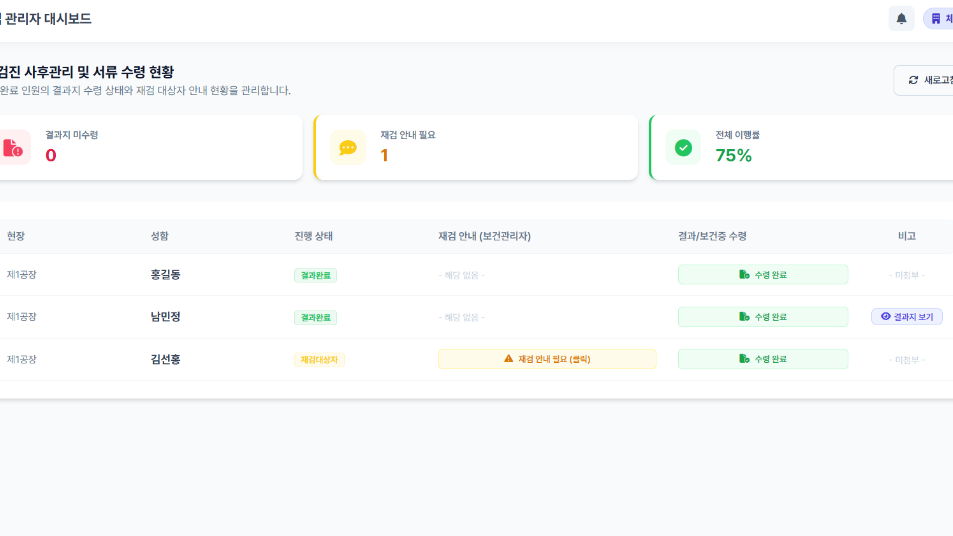Screen dimensions: 953x536
Task: Click the 75% 전체 이행률 value
Action: 733,155
